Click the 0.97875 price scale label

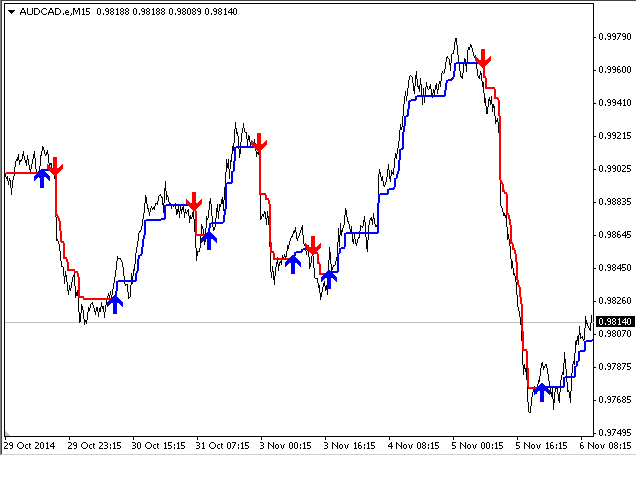615,367
